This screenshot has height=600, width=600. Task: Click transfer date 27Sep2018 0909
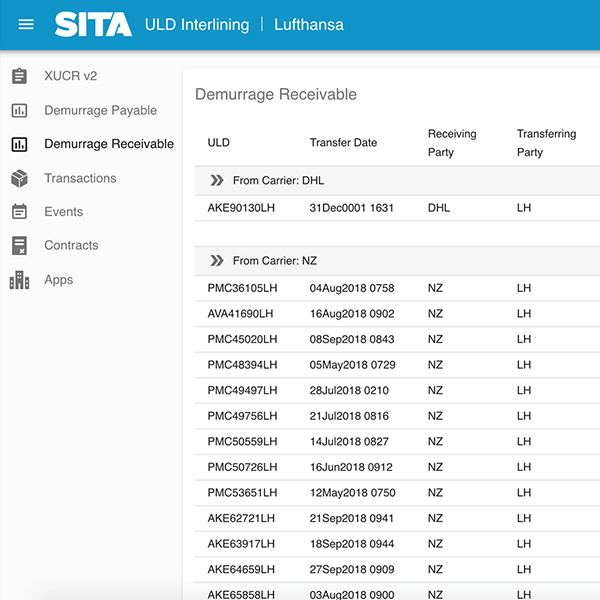[x=352, y=569]
